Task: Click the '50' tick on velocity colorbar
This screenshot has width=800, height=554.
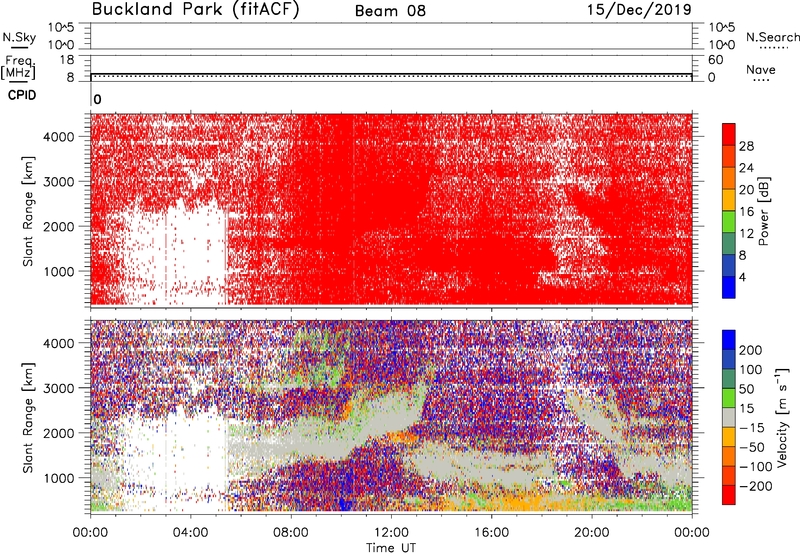Action: pyautogui.click(x=747, y=389)
